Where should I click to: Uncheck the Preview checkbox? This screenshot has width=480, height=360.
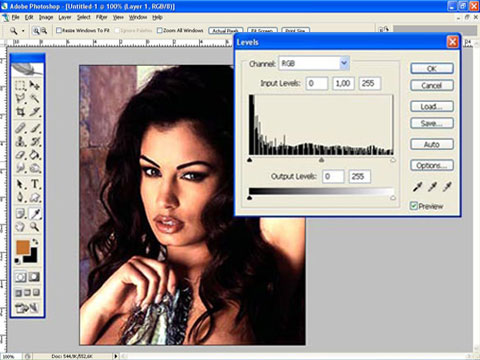(414, 206)
